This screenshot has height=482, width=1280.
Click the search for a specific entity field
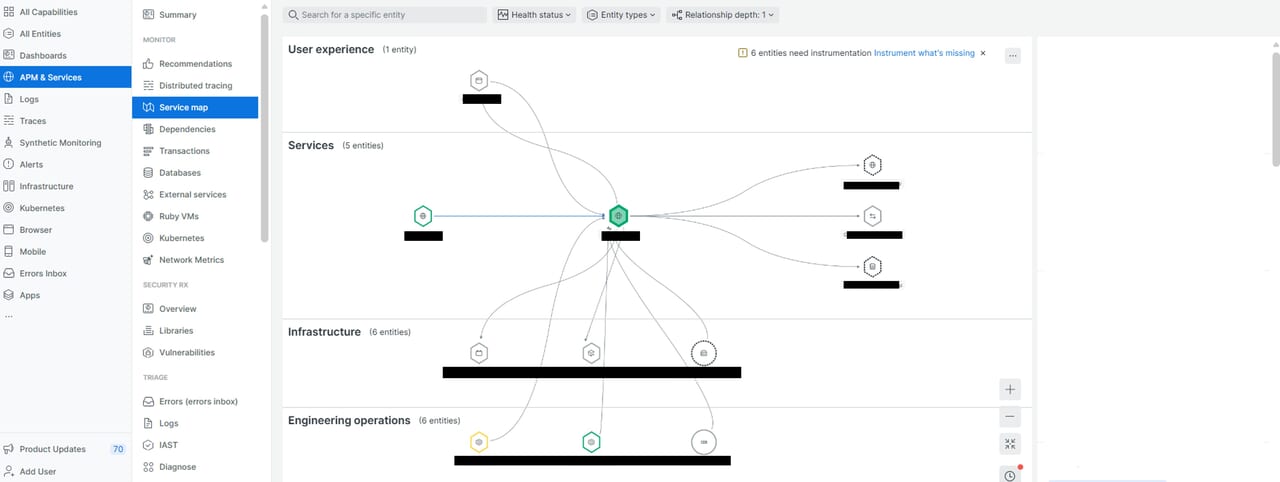click(386, 15)
